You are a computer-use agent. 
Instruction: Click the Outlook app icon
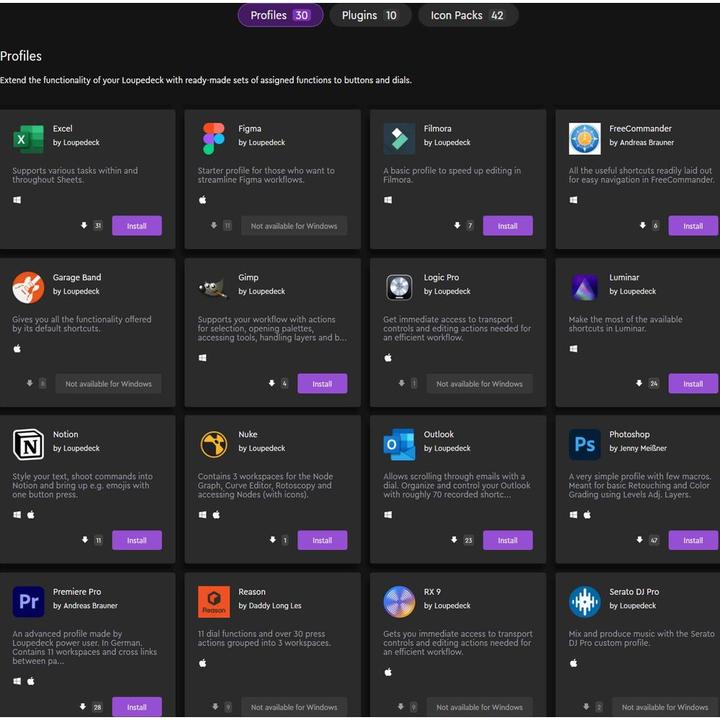pyautogui.click(x=399, y=444)
